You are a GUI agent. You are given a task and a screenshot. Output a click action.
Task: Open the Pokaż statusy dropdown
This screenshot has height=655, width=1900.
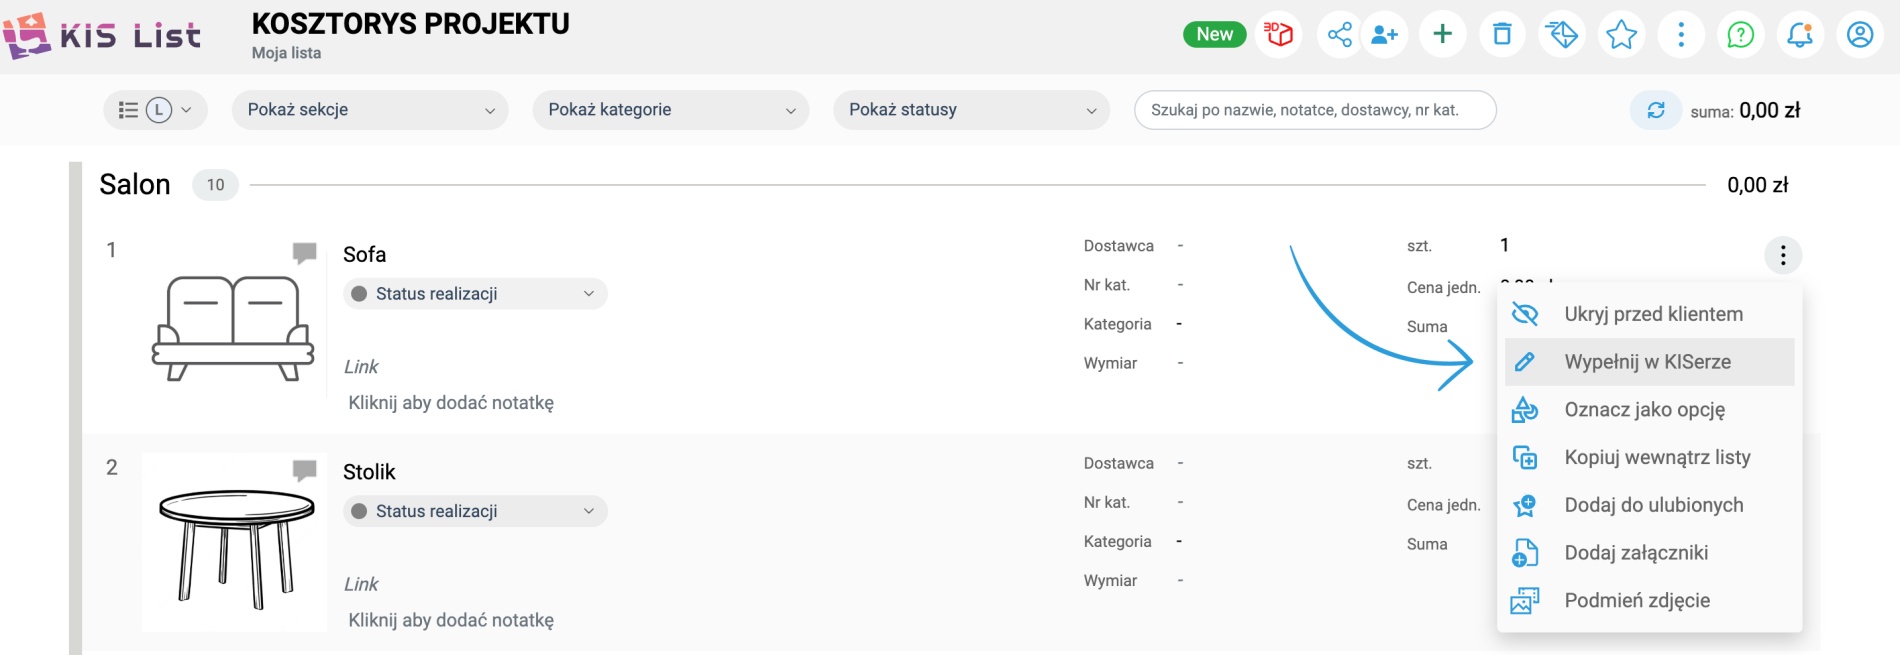971,110
